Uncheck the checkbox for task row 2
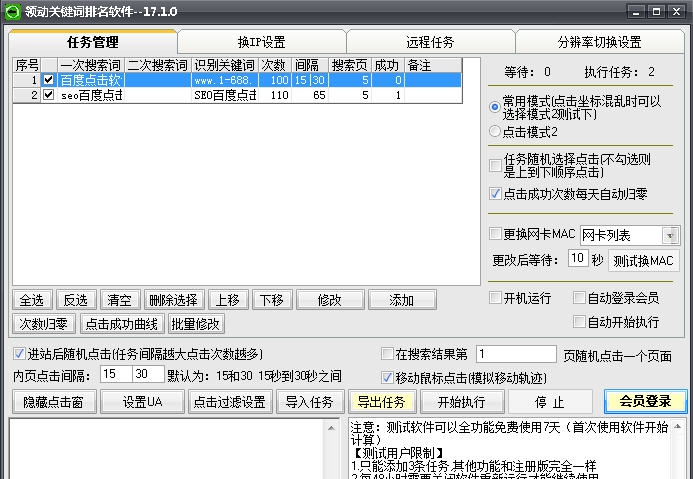The image size is (693, 479). tap(49, 95)
